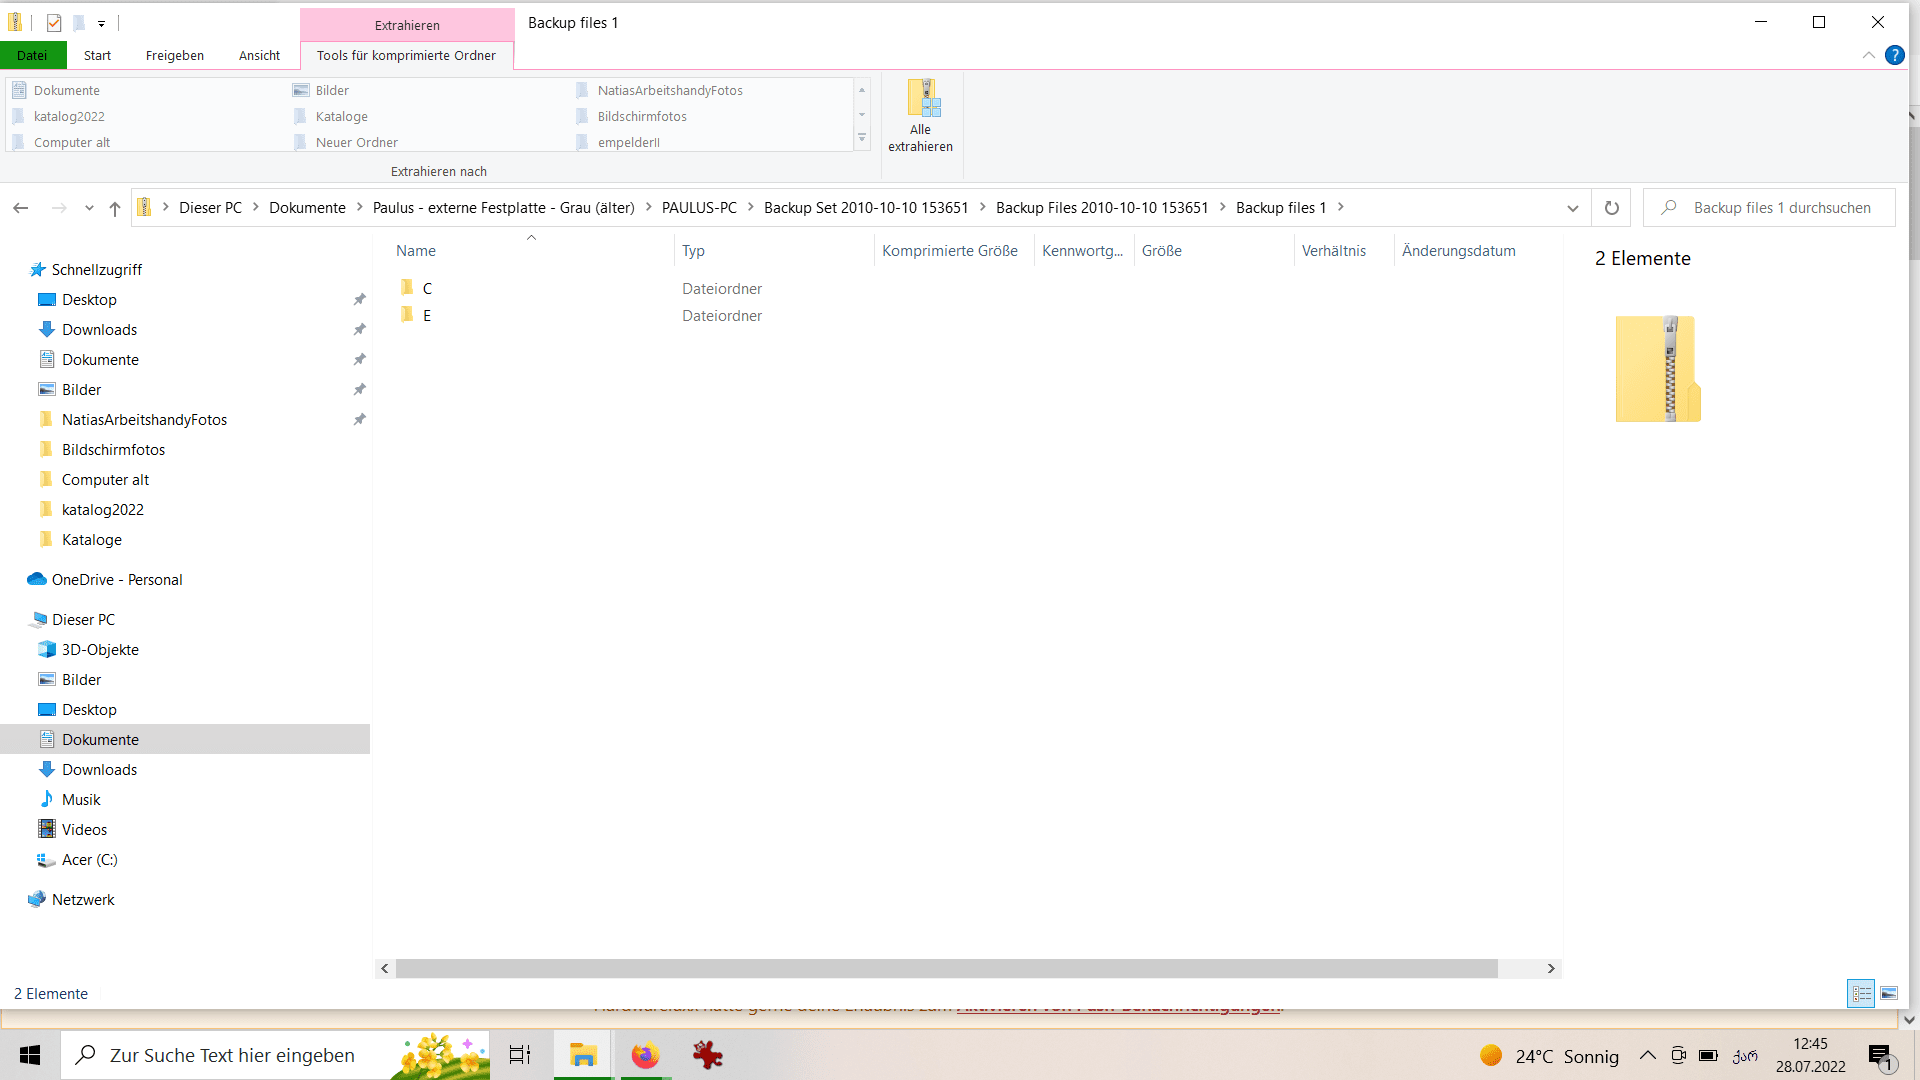Choose Kataloge as extraction destination in ribbon

point(341,117)
